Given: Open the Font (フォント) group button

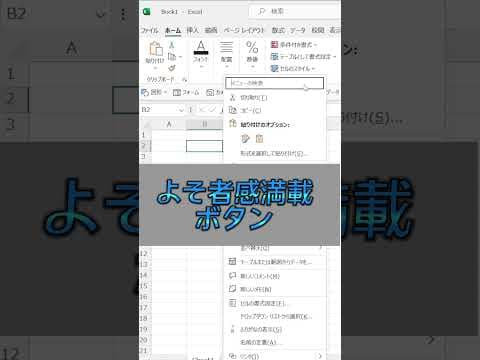Looking at the screenshot, I should tap(201, 54).
